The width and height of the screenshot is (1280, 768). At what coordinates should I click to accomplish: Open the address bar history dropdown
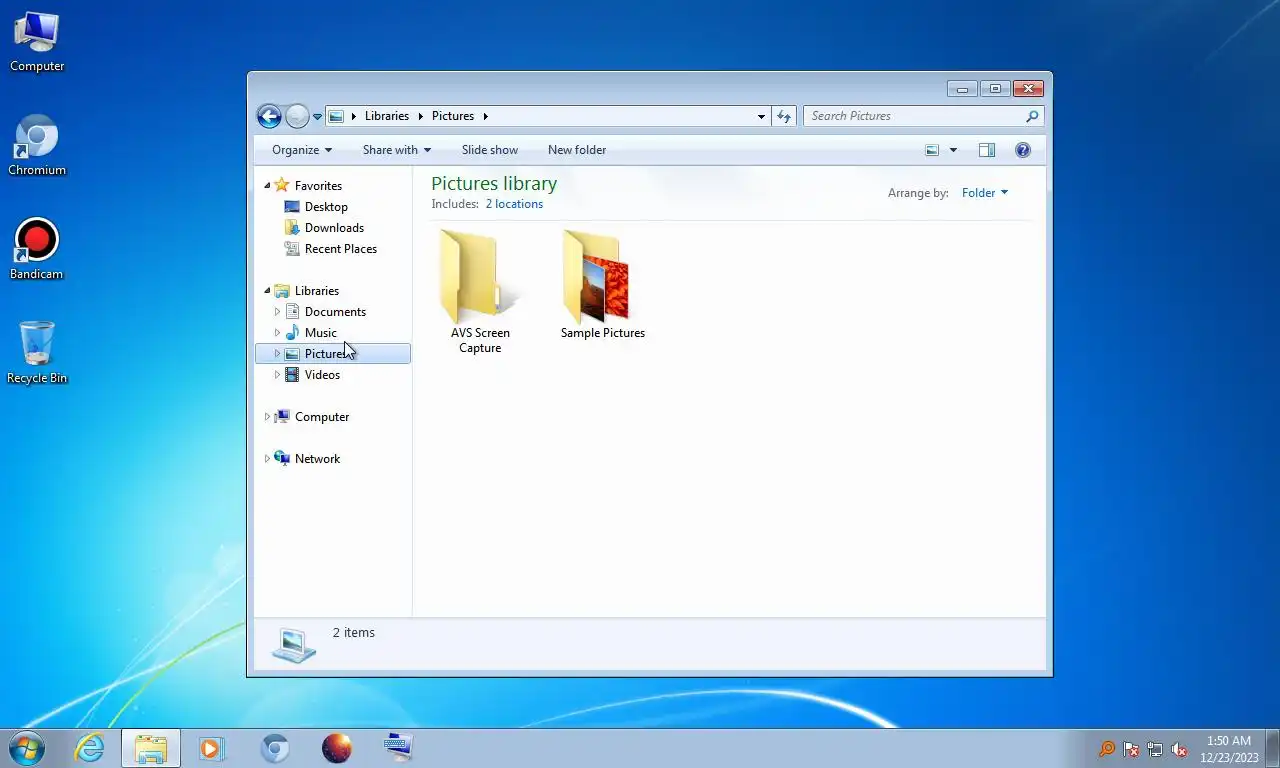tap(761, 116)
